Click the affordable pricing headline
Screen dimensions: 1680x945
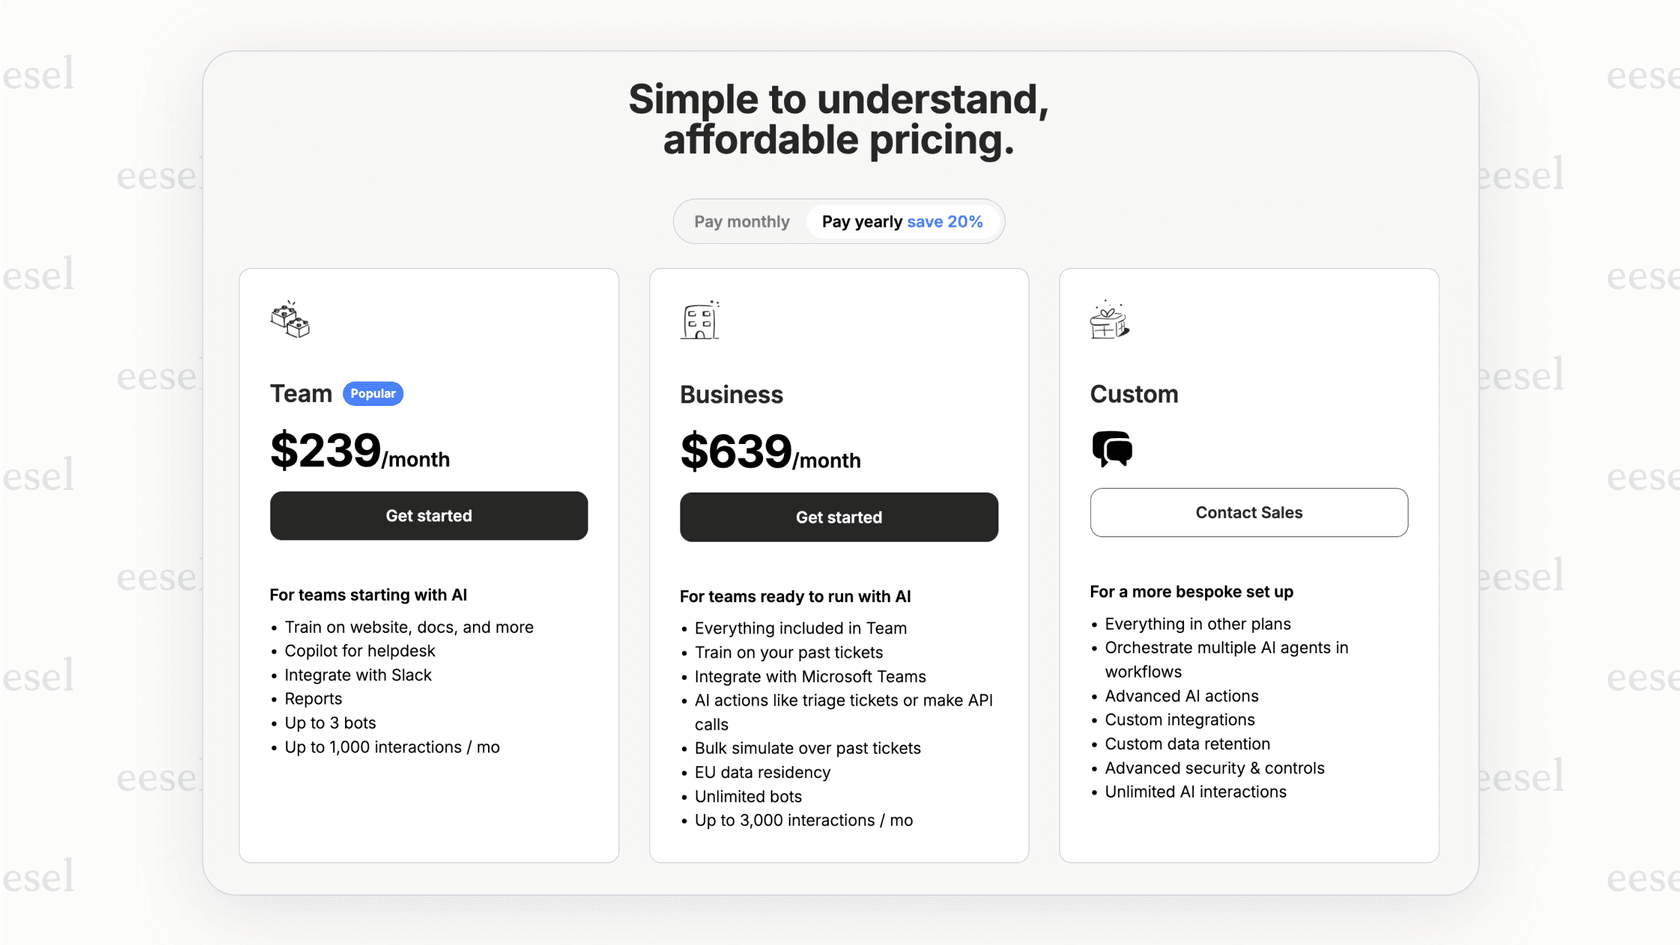click(x=838, y=140)
